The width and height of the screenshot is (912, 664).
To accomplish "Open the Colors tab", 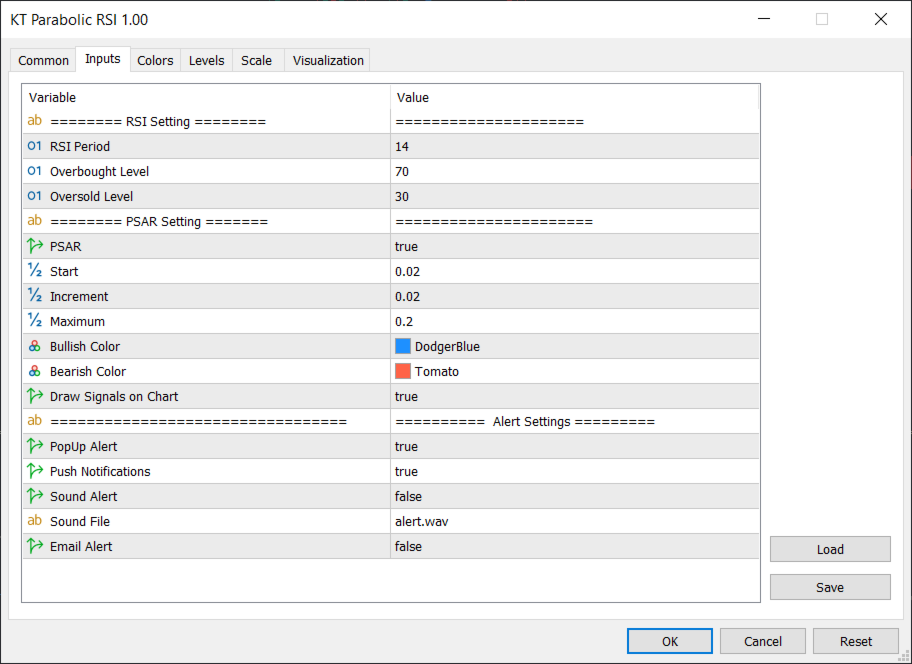I will 155,60.
